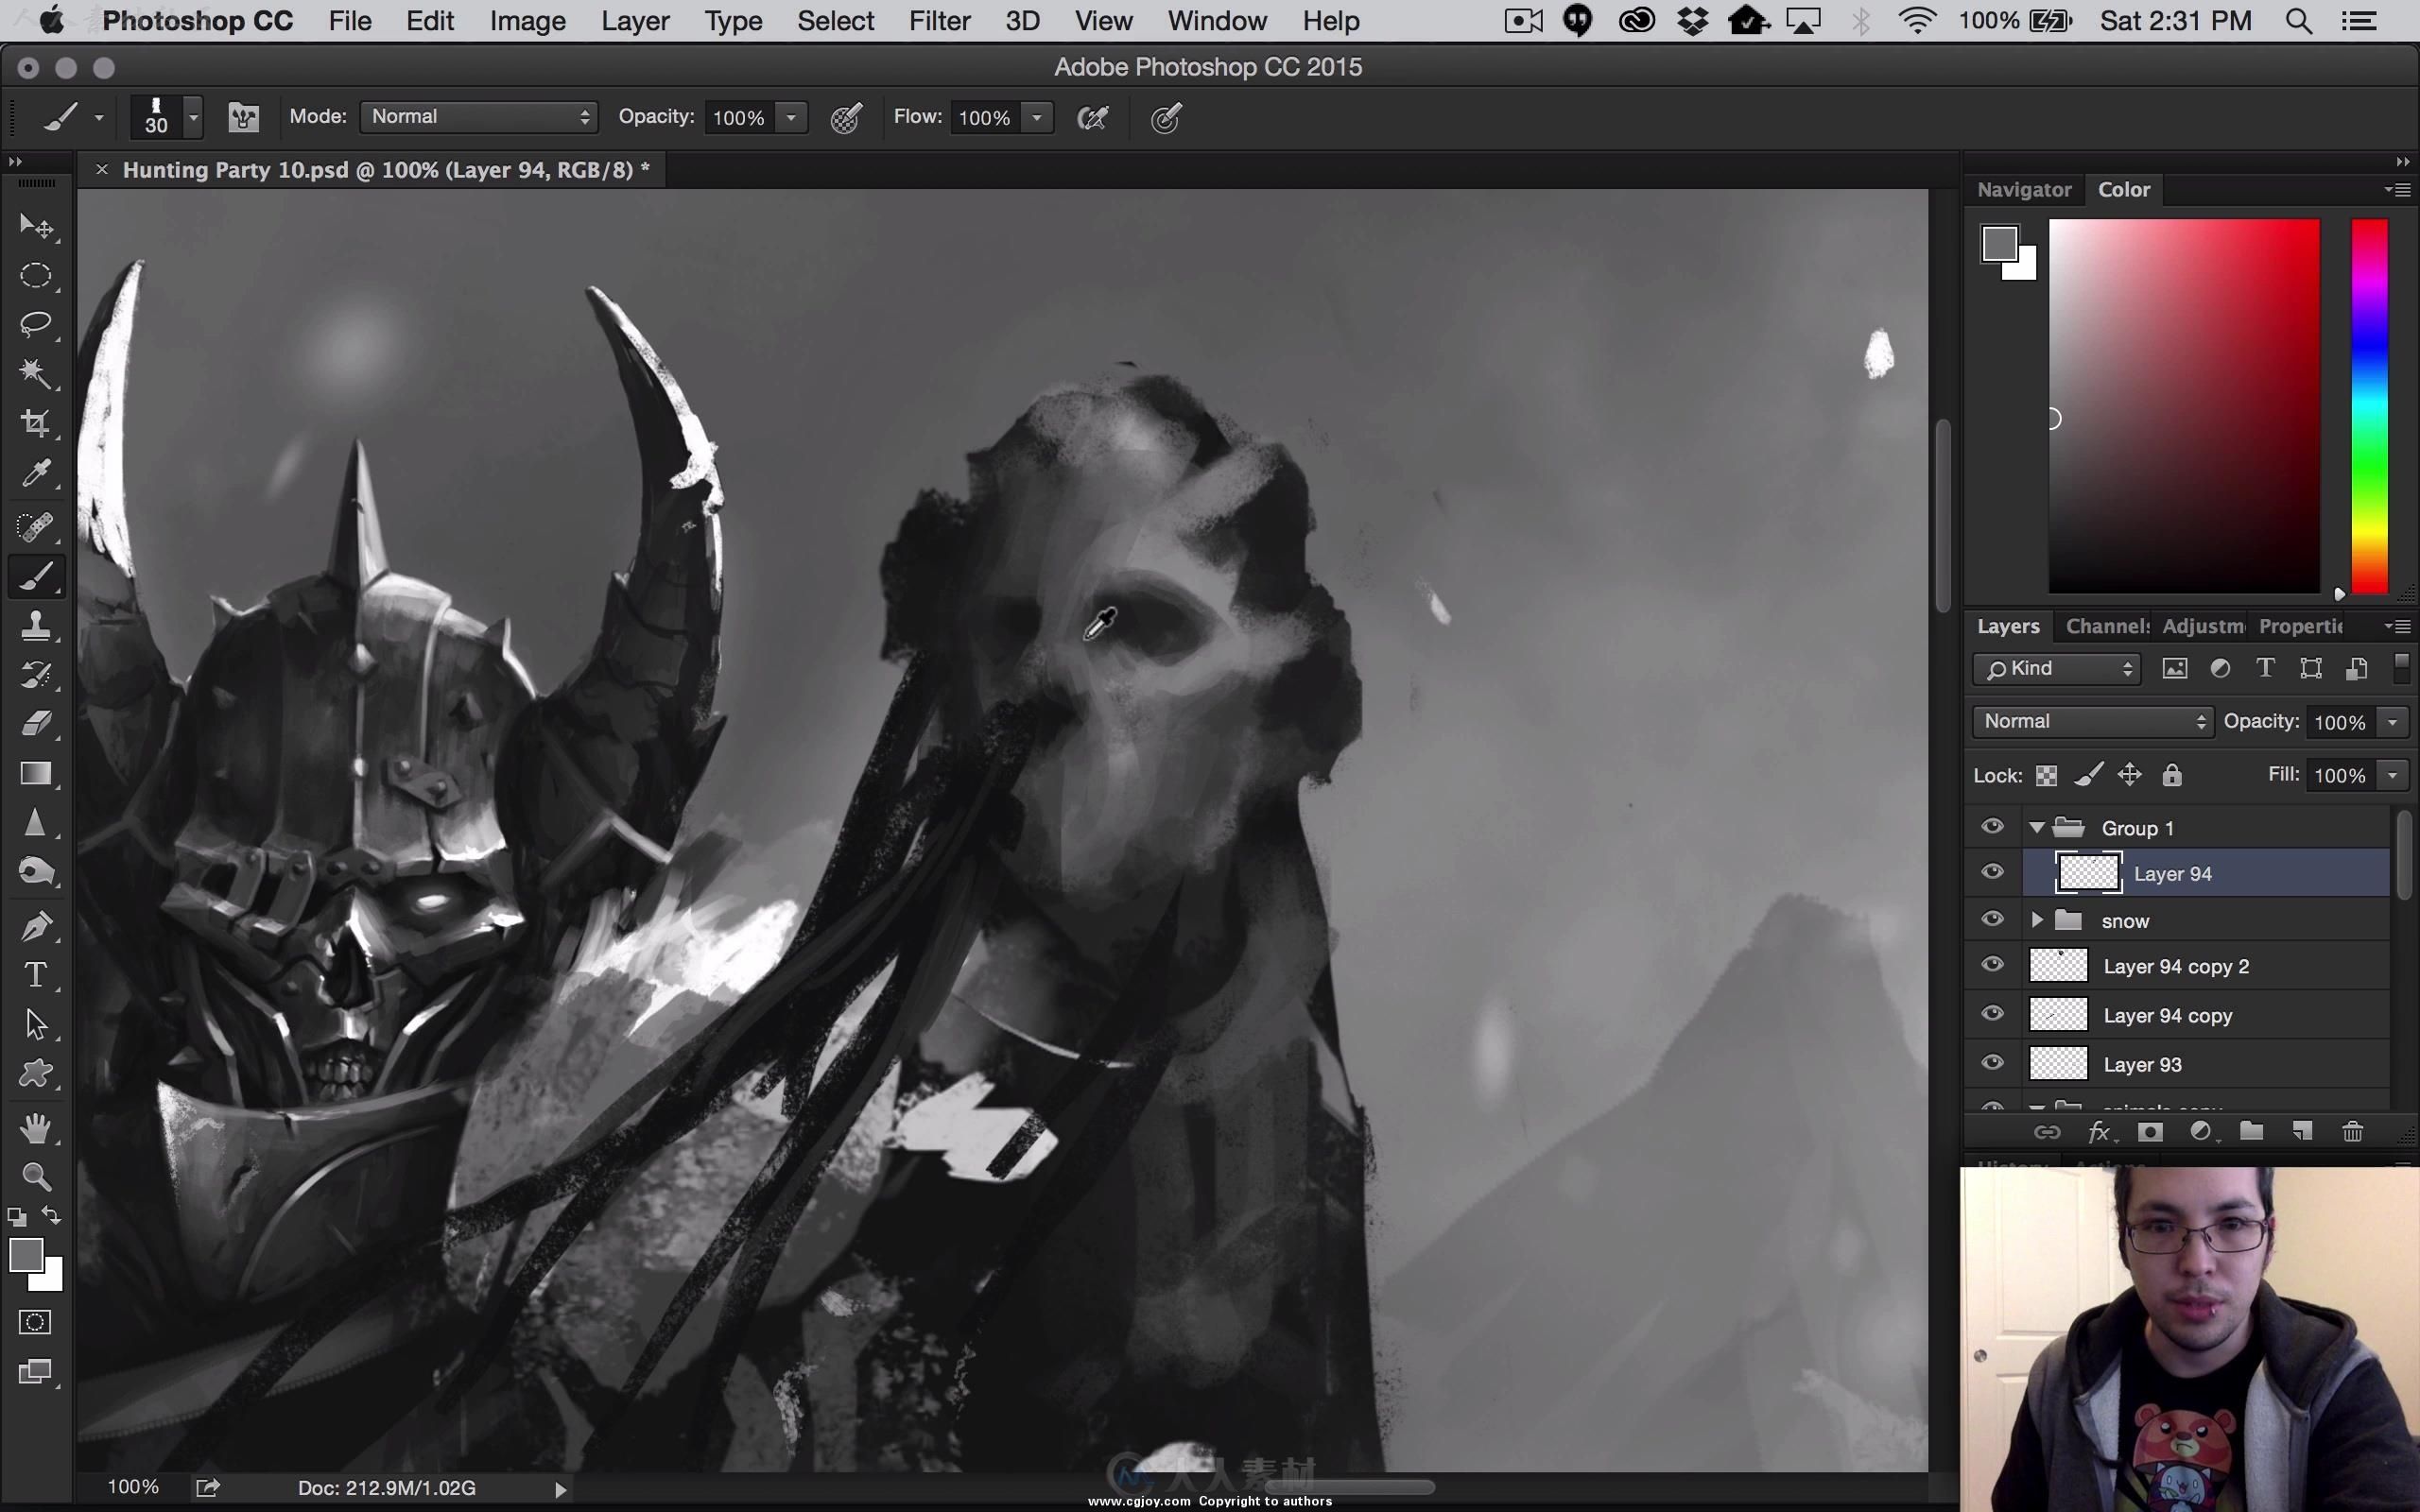Open the Filter menu

click(939, 20)
